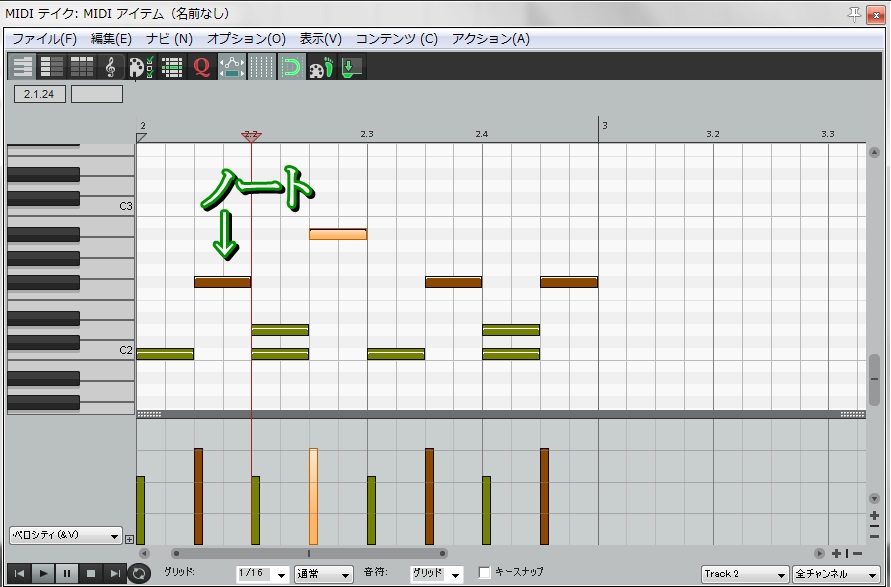
Task: Click the color palette with footprint icon
Action: click(x=322, y=66)
